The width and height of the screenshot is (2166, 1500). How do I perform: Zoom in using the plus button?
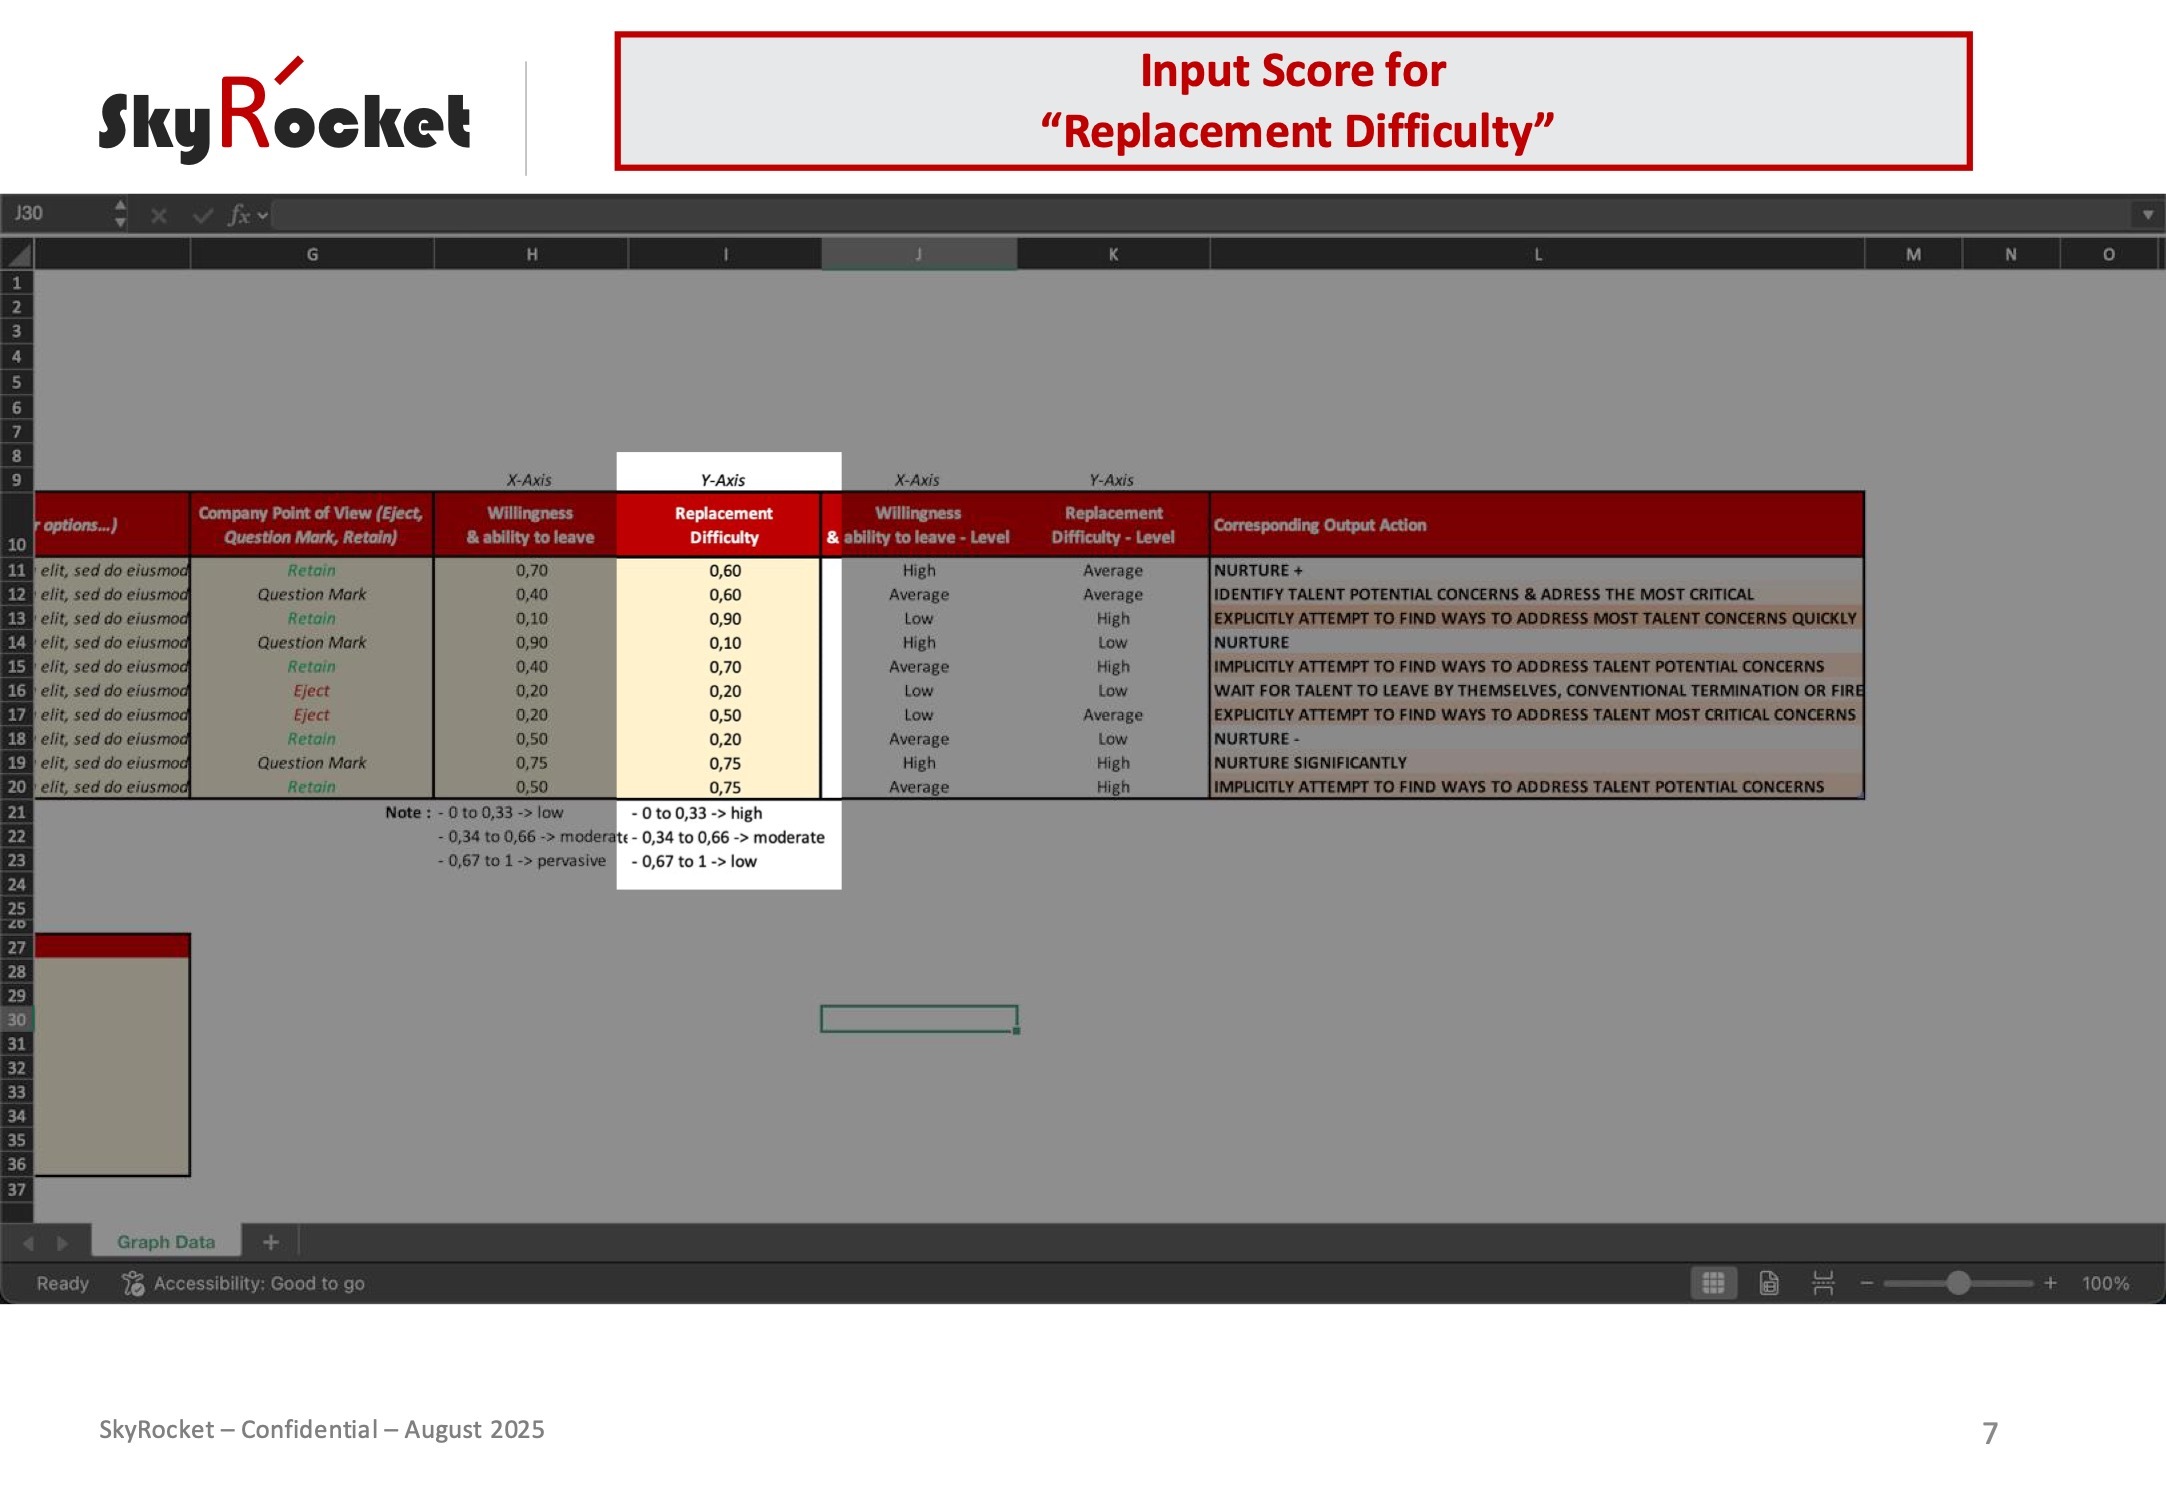[2051, 1281]
